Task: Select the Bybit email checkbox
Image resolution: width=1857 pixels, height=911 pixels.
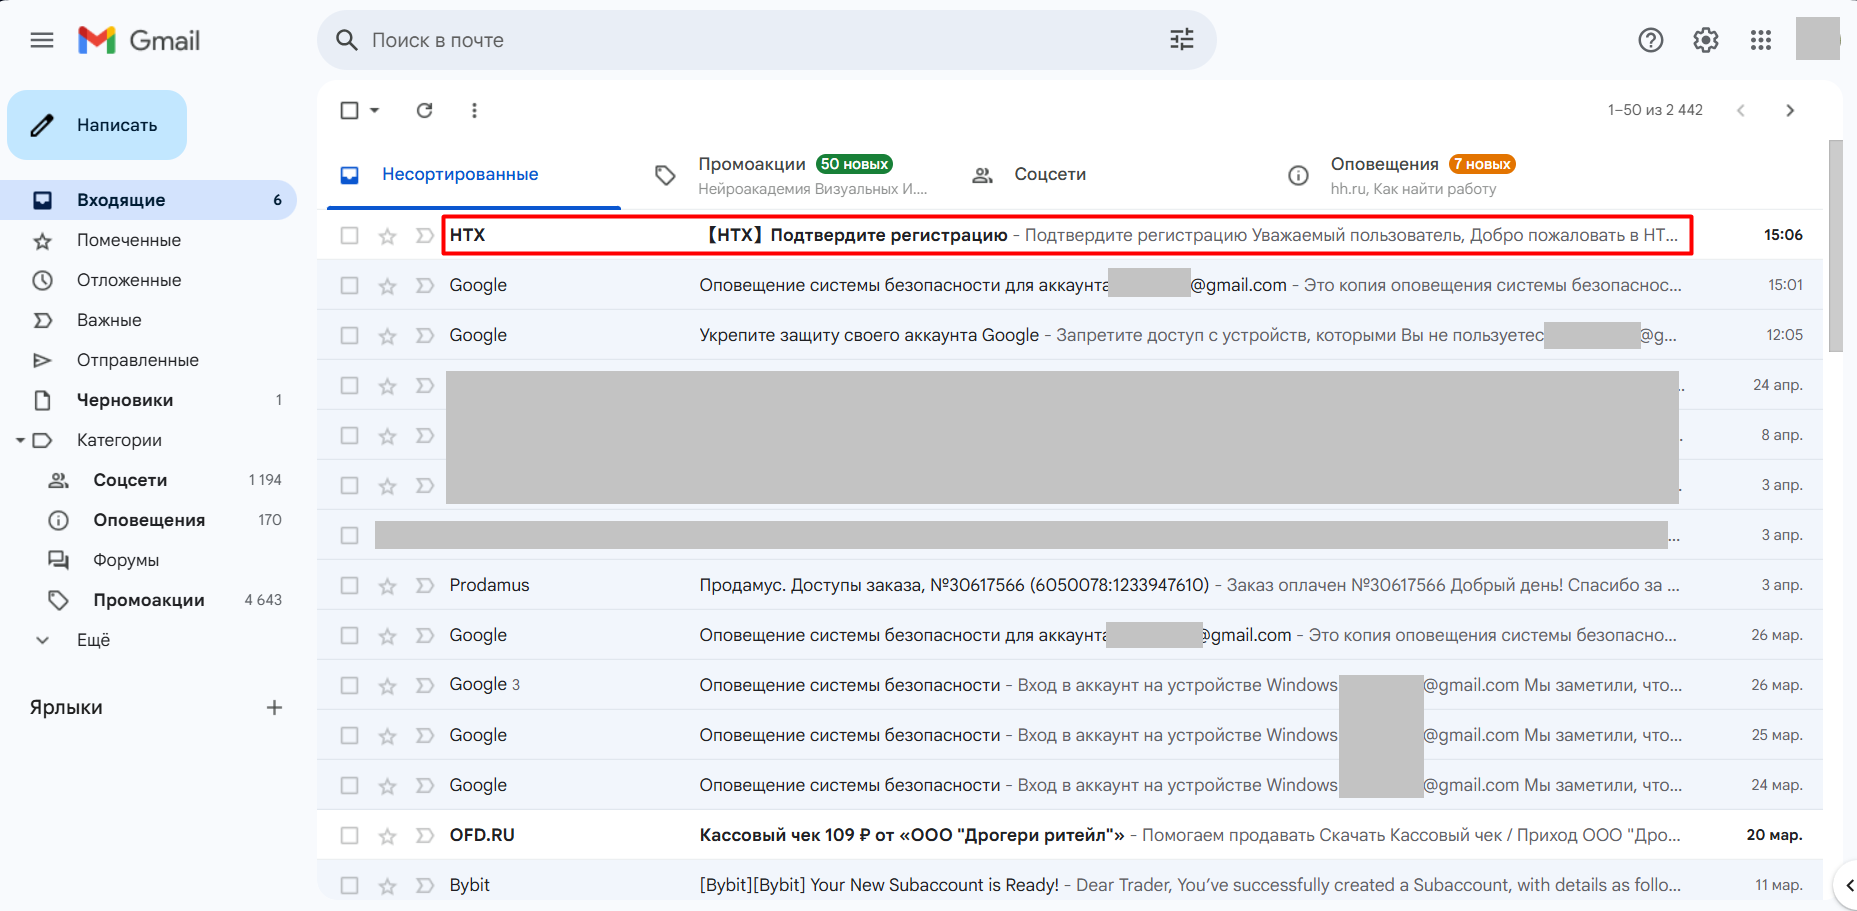Action: [x=349, y=886]
